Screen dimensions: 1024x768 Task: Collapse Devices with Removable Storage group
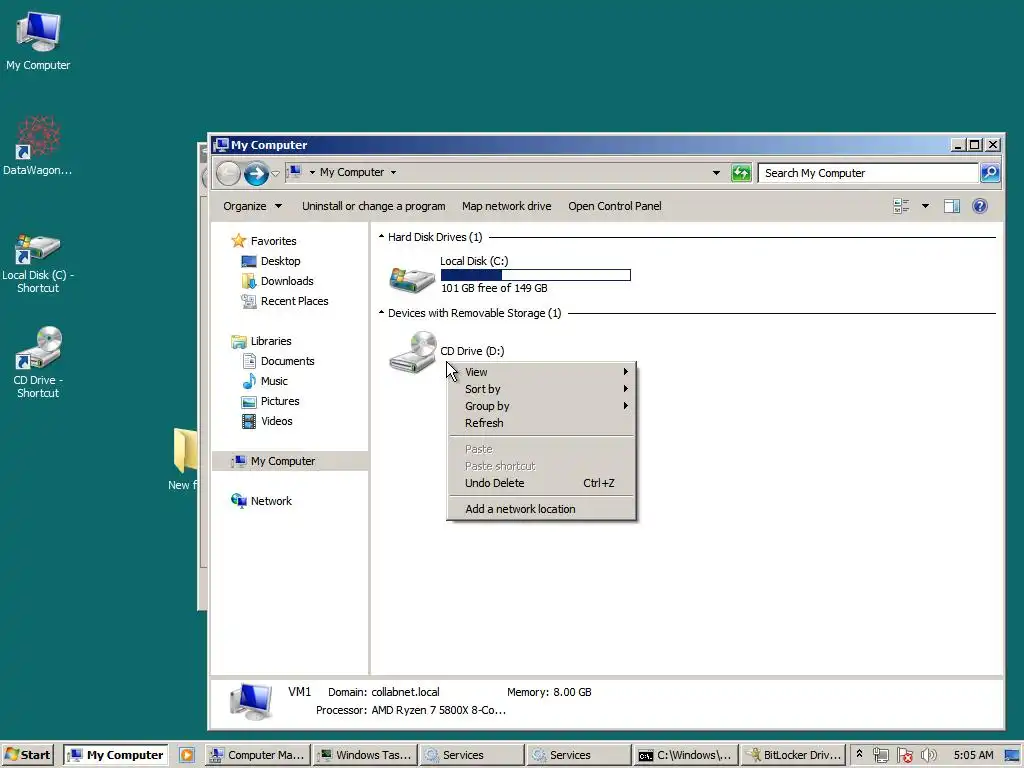coord(381,313)
